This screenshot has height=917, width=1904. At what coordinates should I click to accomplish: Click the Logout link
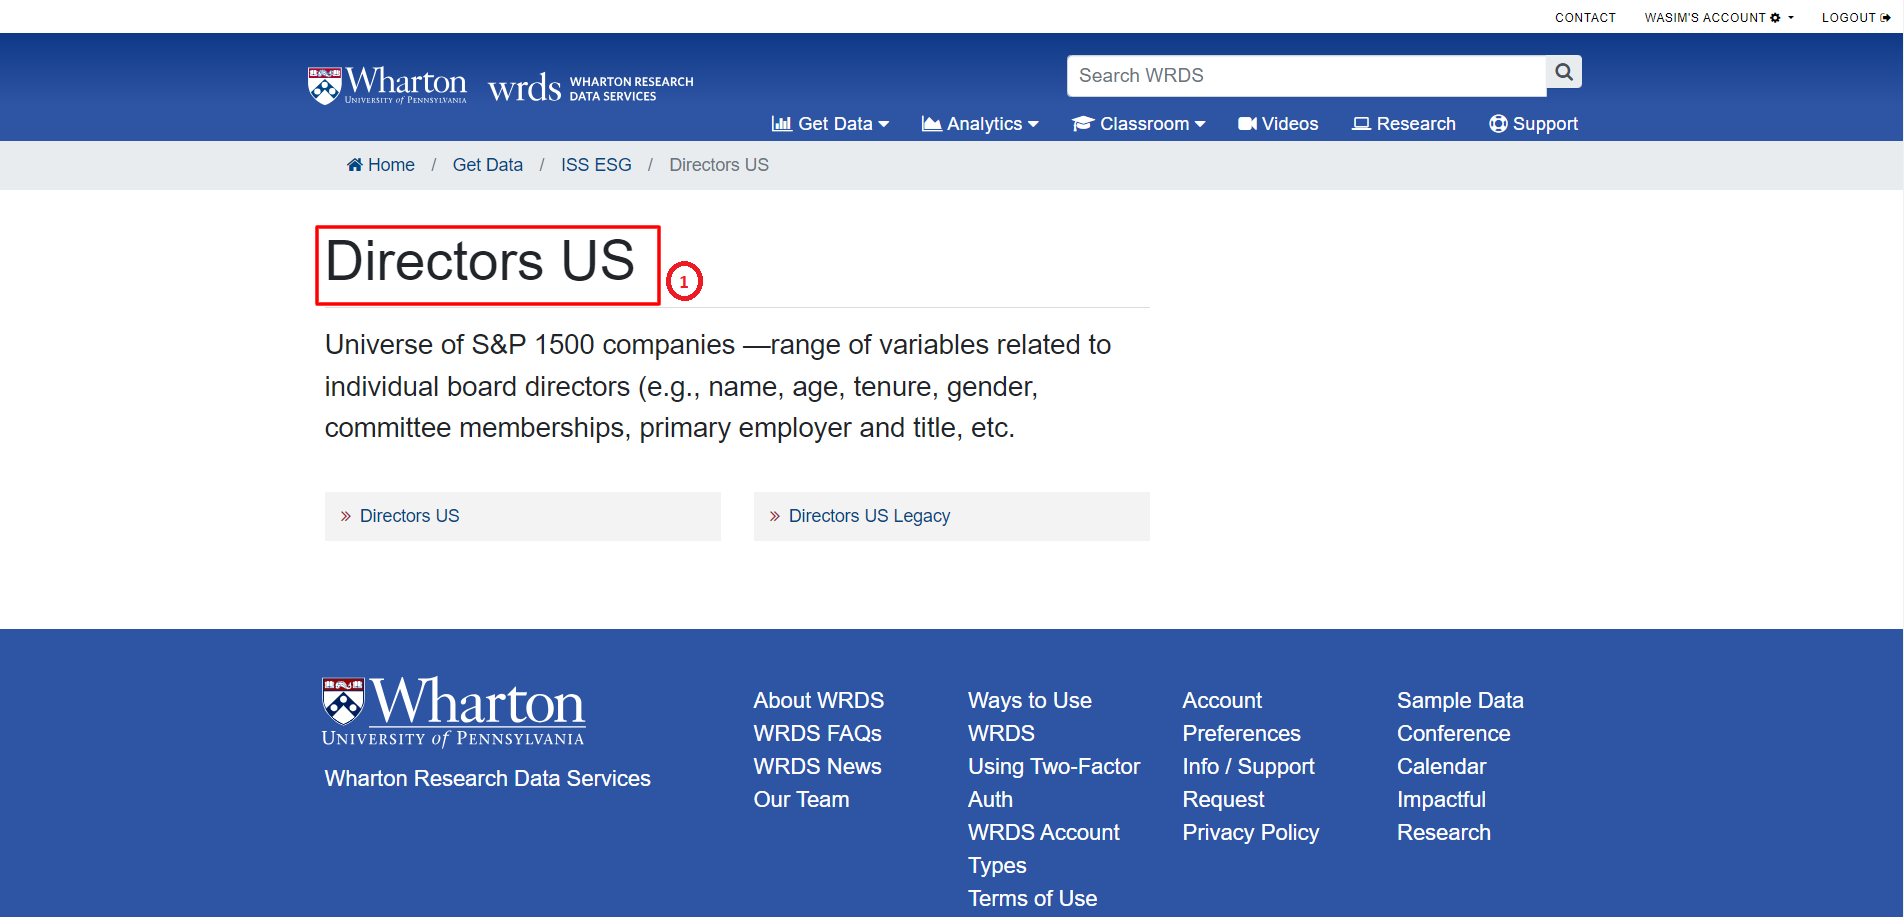[1856, 17]
